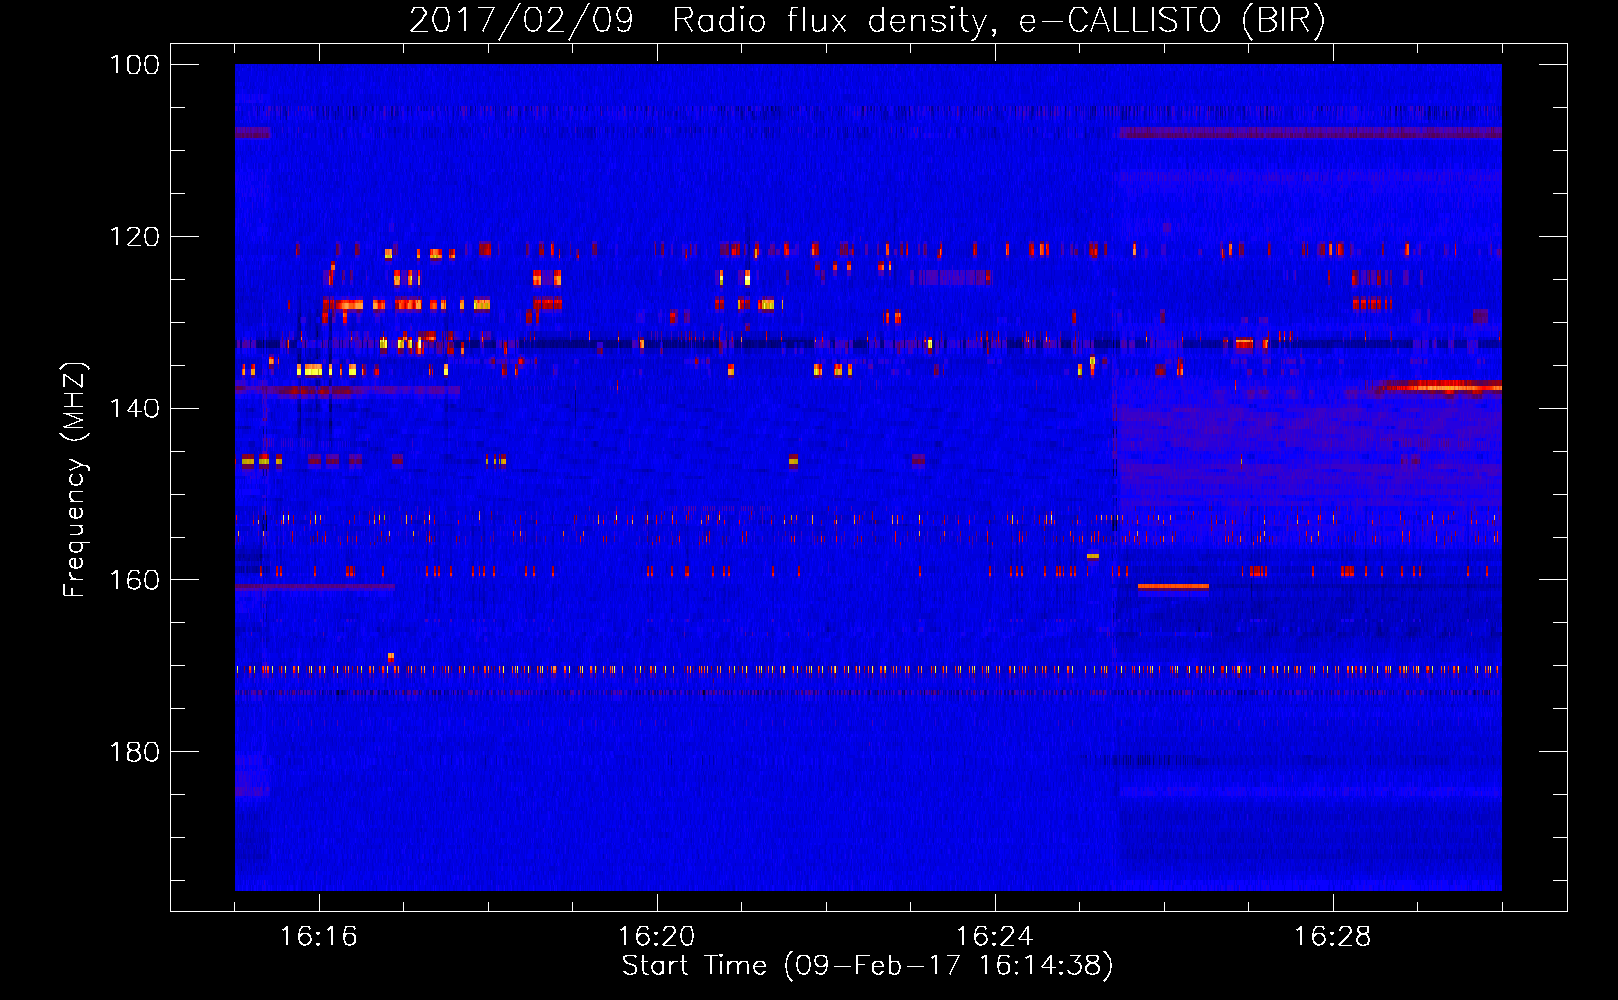Click the 16:24 time tick label
Image resolution: width=1618 pixels, height=1000 pixels.
[x=995, y=936]
